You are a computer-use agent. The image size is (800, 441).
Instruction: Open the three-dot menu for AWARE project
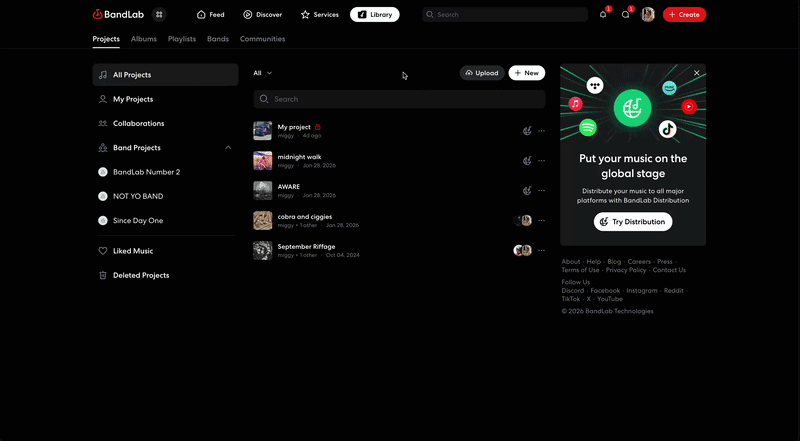(x=542, y=190)
